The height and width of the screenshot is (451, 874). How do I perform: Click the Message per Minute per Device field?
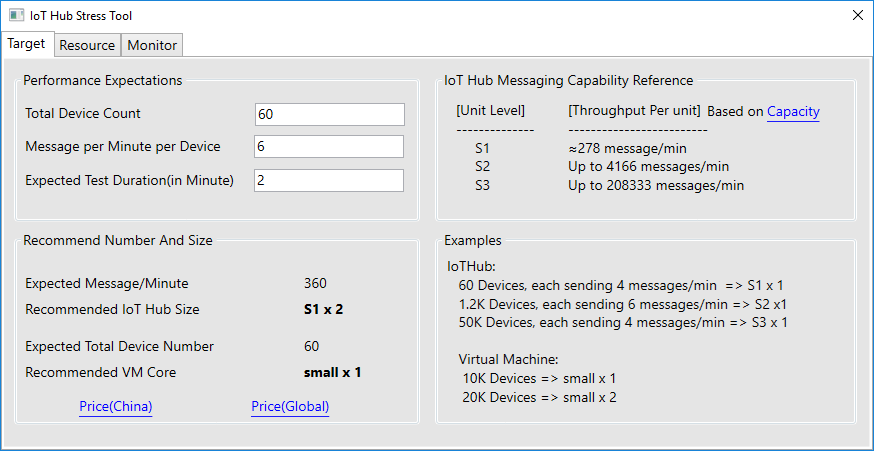(x=329, y=147)
